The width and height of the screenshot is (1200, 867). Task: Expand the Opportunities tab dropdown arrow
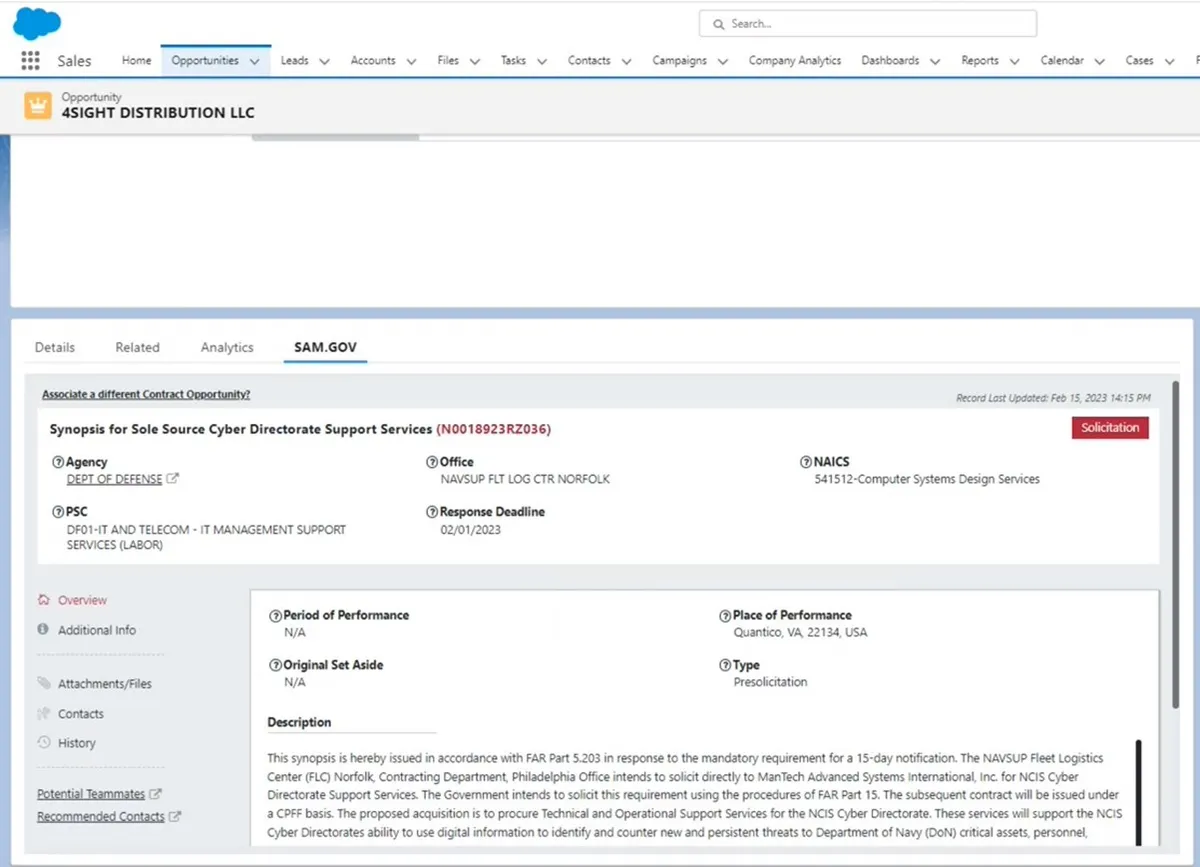tap(255, 61)
